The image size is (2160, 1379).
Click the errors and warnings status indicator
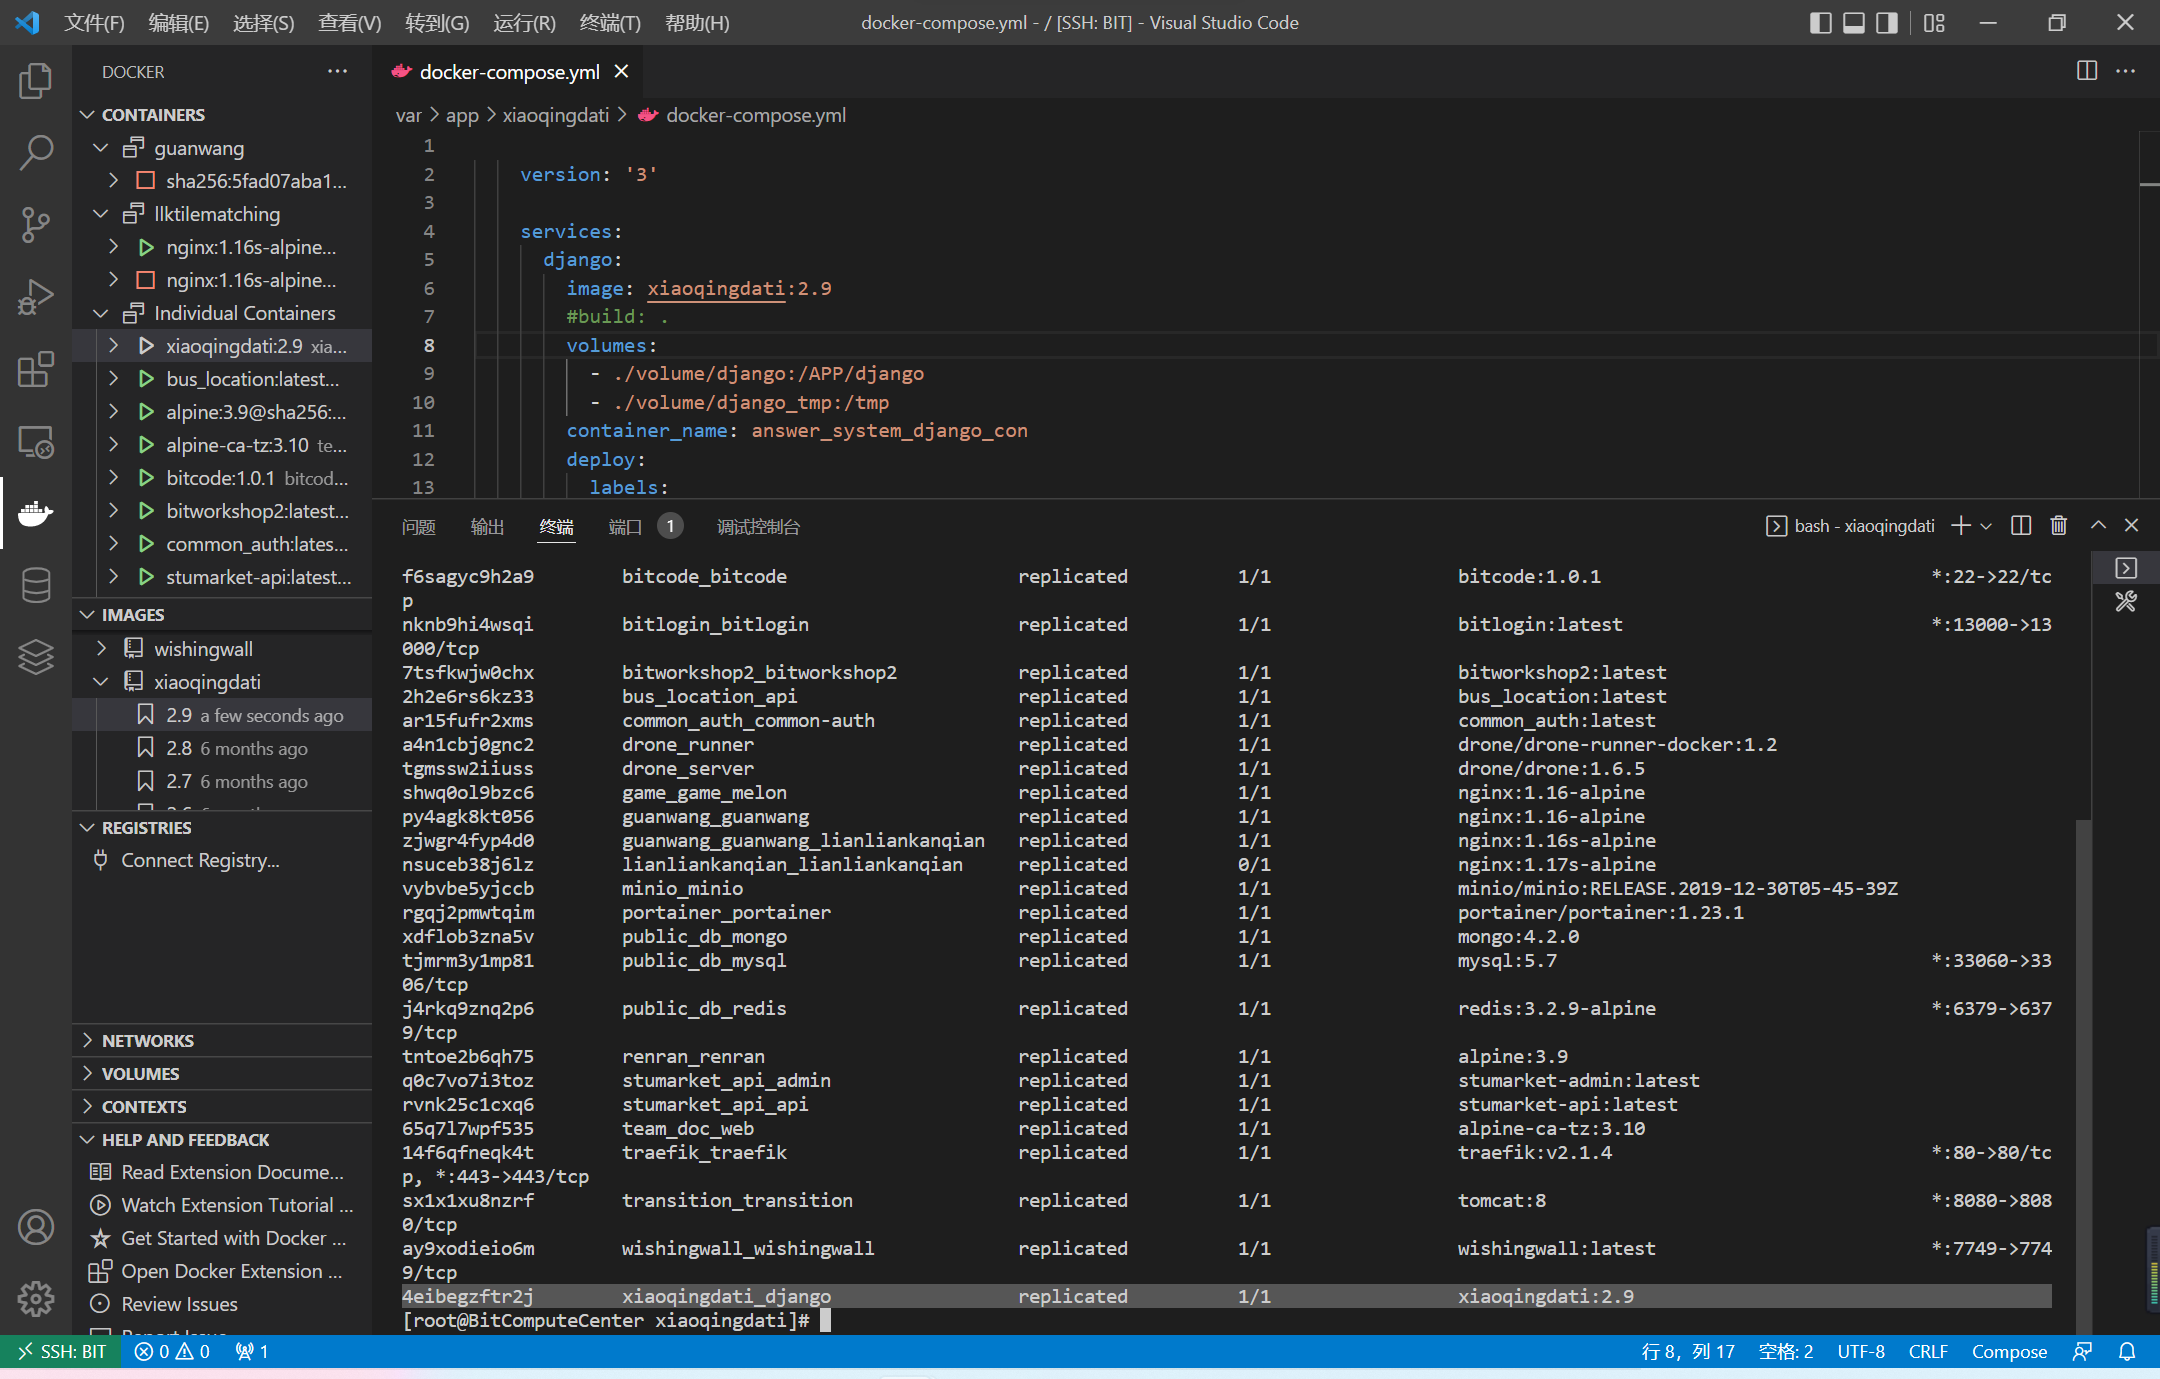point(172,1352)
